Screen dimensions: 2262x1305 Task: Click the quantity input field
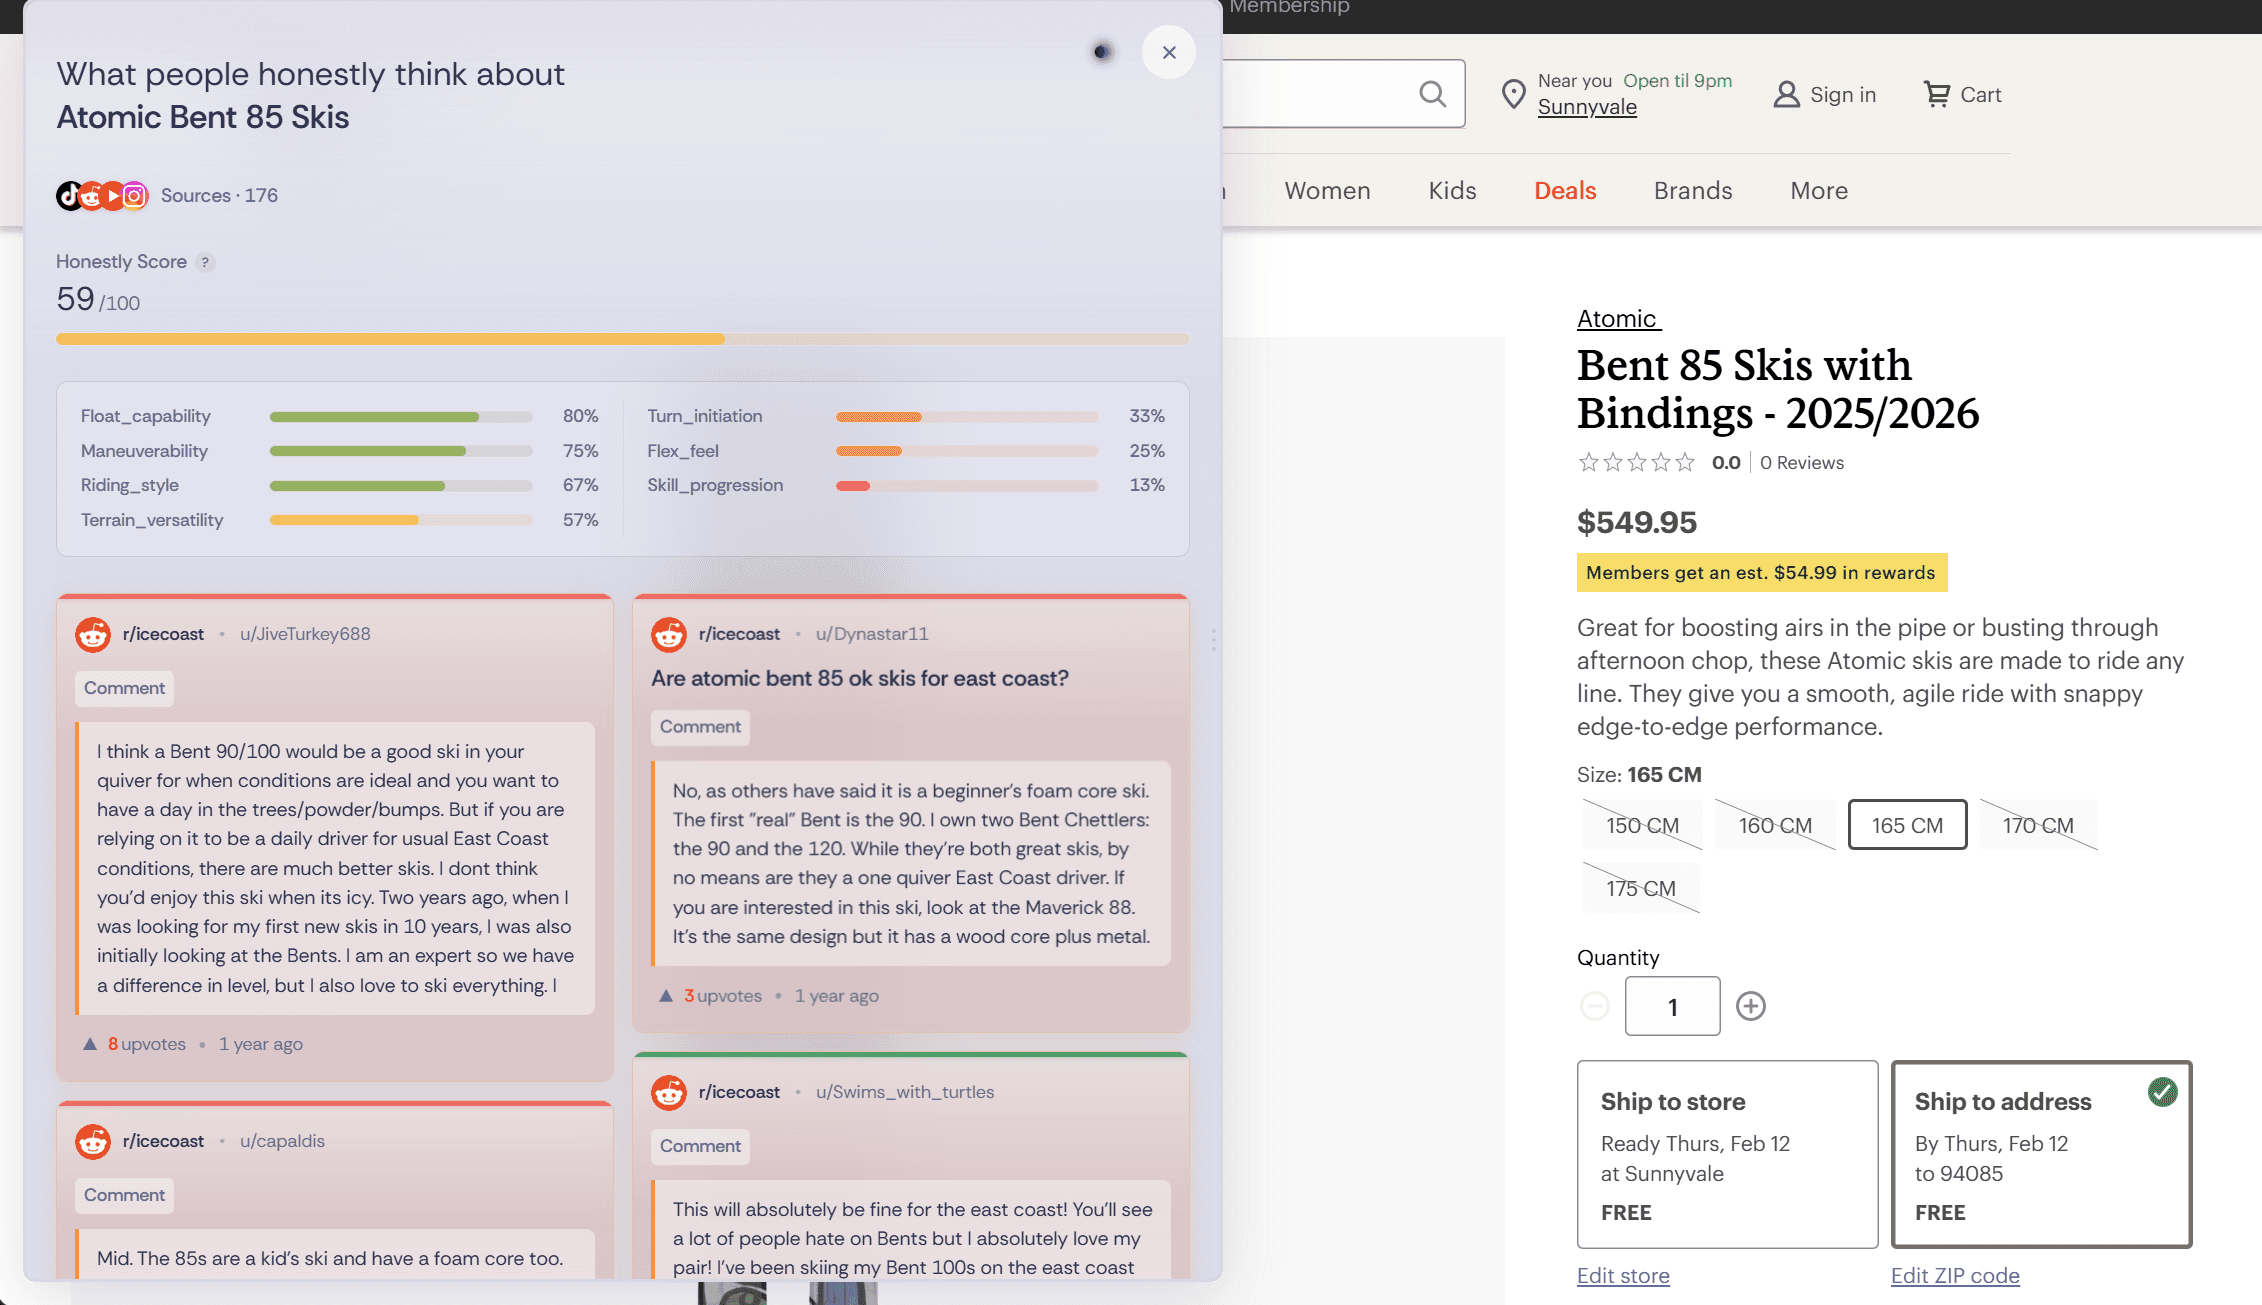point(1672,1006)
